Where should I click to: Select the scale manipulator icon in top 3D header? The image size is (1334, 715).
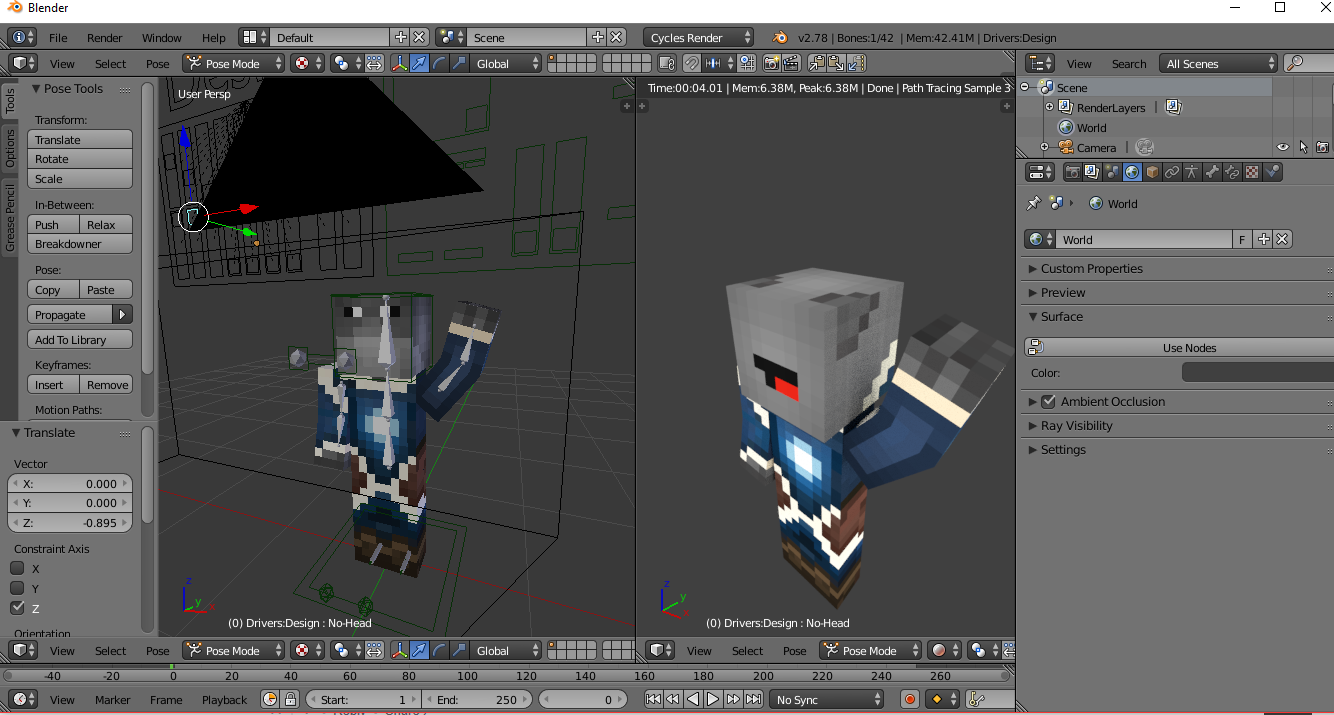pyautogui.click(x=459, y=63)
